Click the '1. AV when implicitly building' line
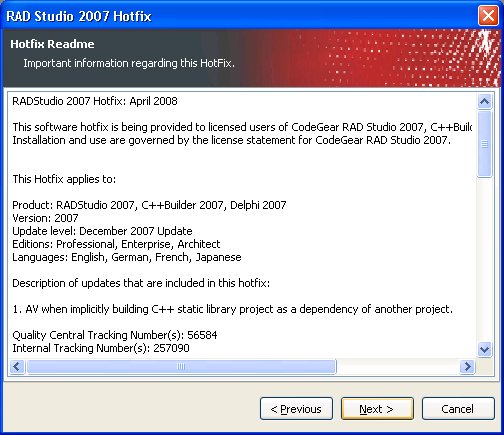The image size is (504, 435). pos(232,309)
